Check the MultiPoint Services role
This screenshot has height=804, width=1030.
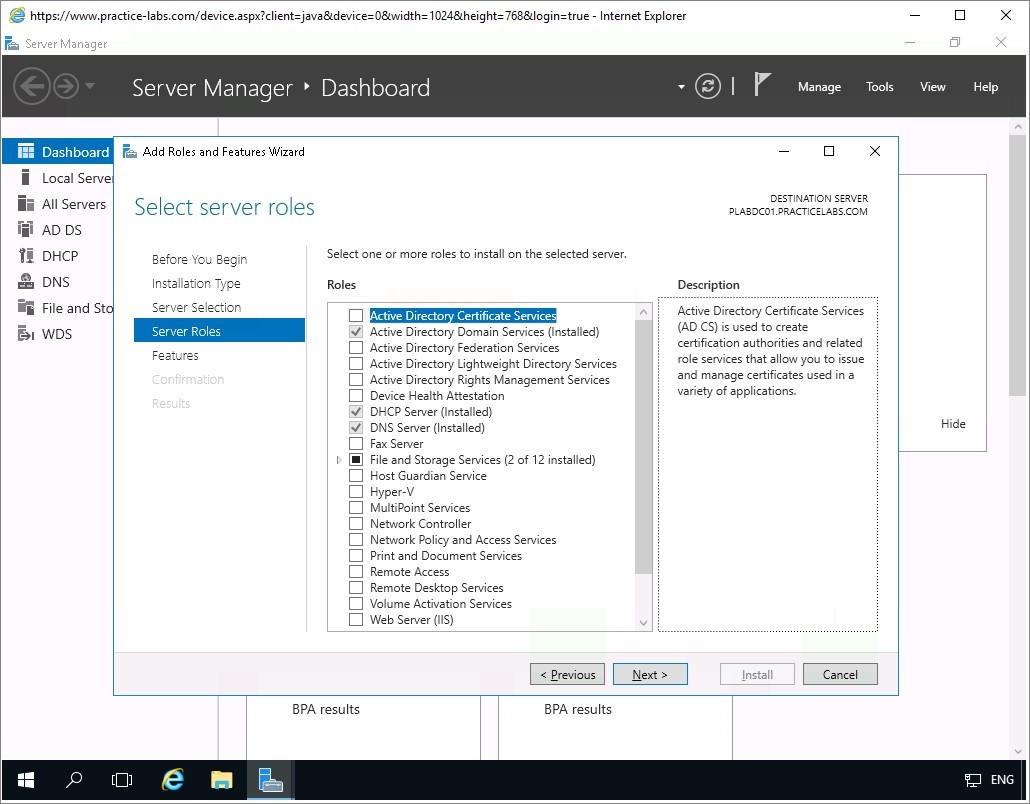(x=356, y=508)
